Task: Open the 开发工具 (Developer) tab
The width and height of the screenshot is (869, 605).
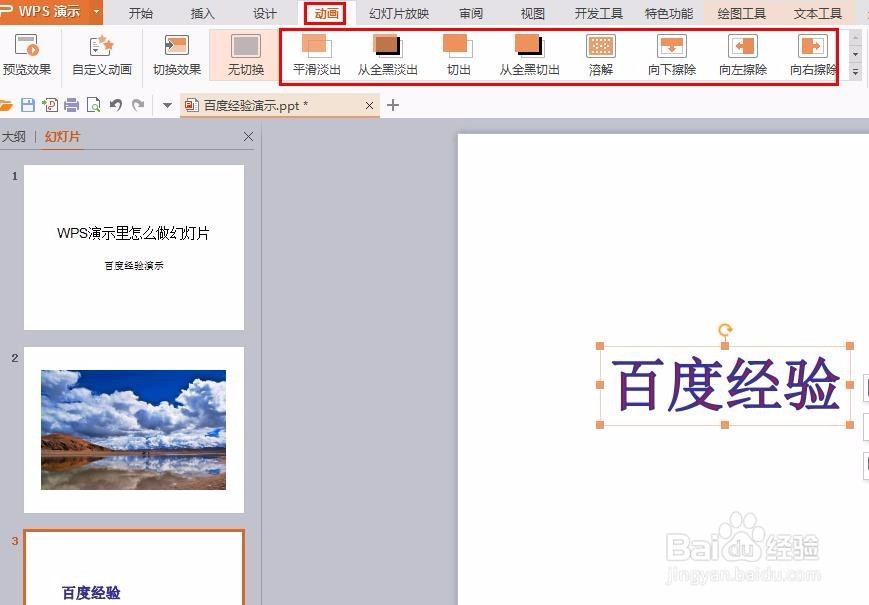Action: pyautogui.click(x=599, y=13)
